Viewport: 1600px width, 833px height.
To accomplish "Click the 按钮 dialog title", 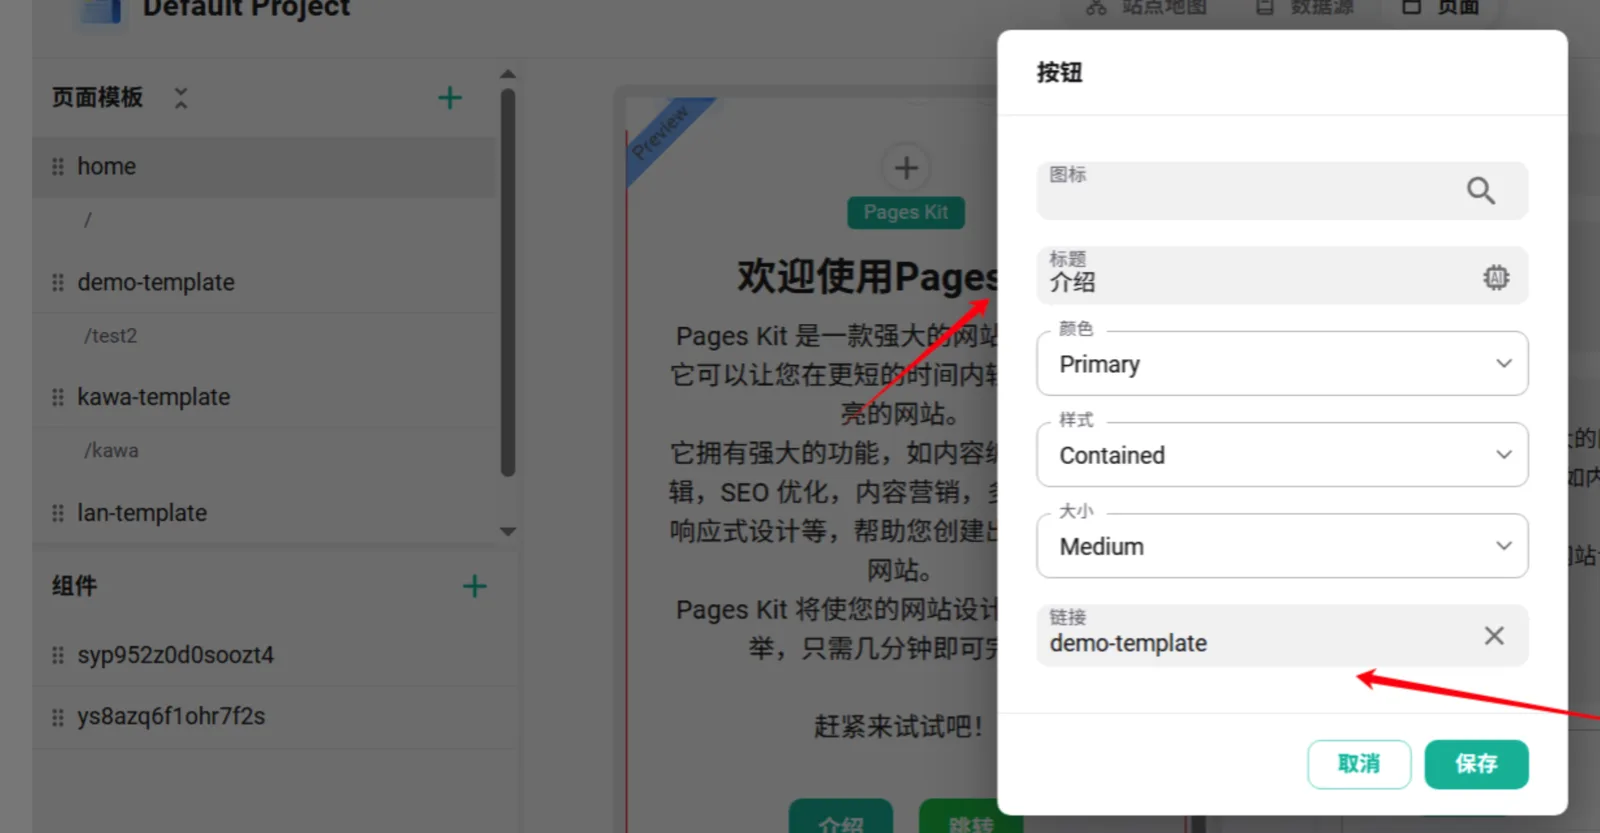I will (1060, 73).
